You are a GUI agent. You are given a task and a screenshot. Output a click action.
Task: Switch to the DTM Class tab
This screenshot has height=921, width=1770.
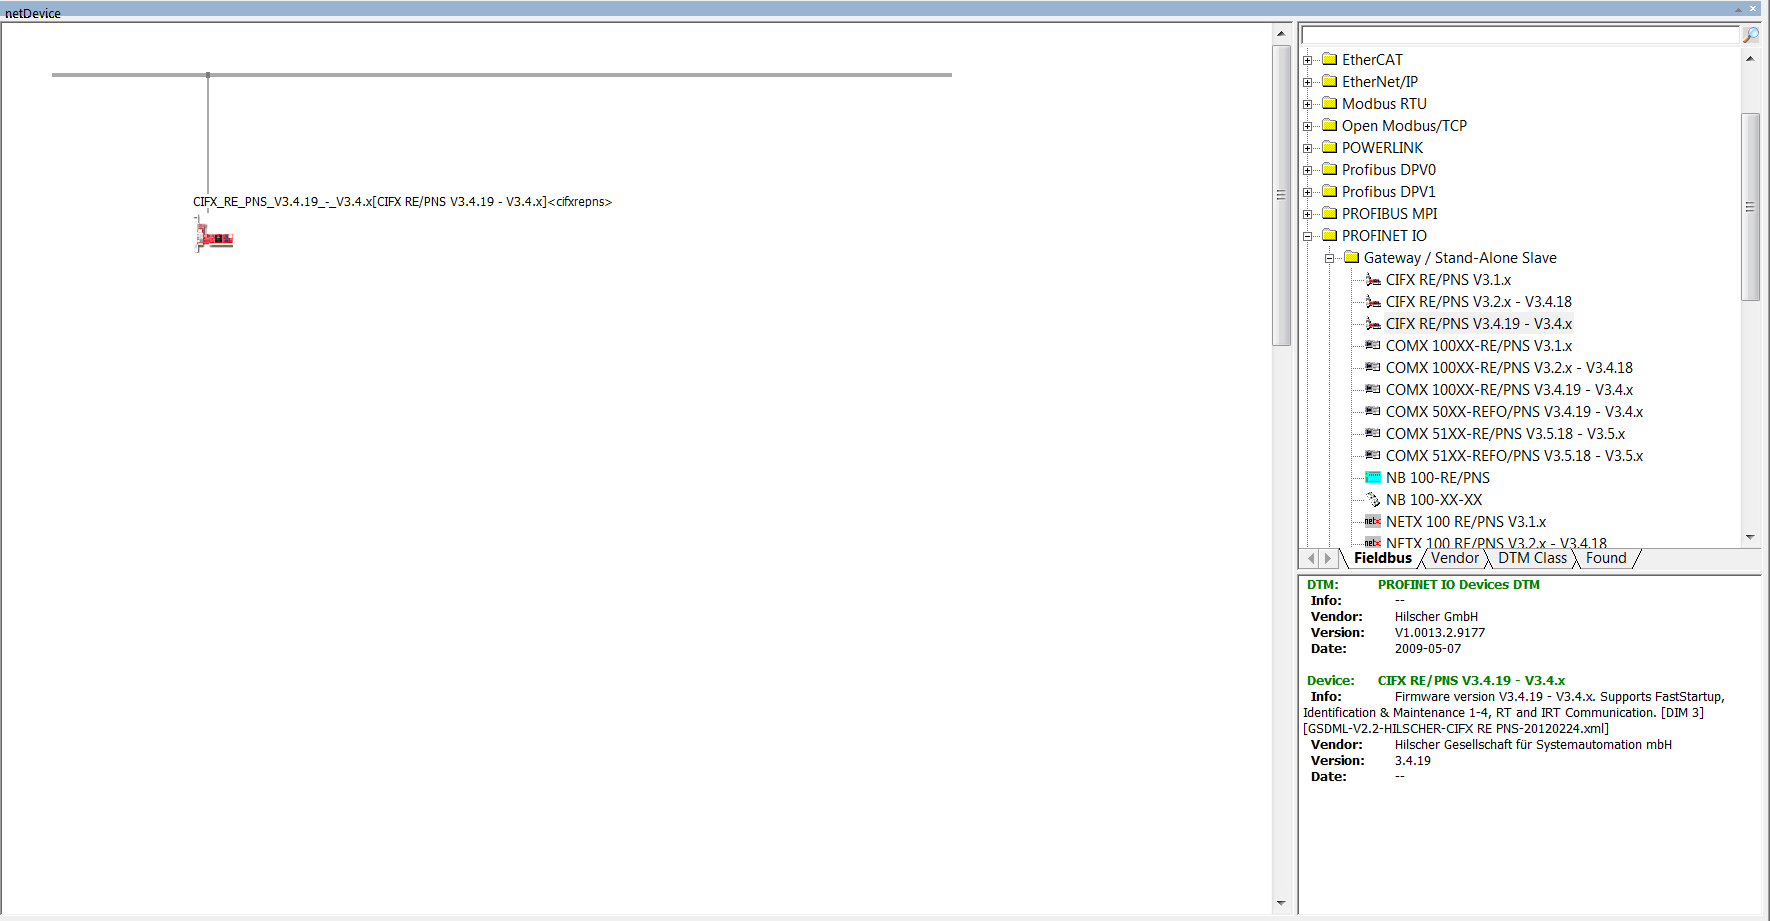1532,558
